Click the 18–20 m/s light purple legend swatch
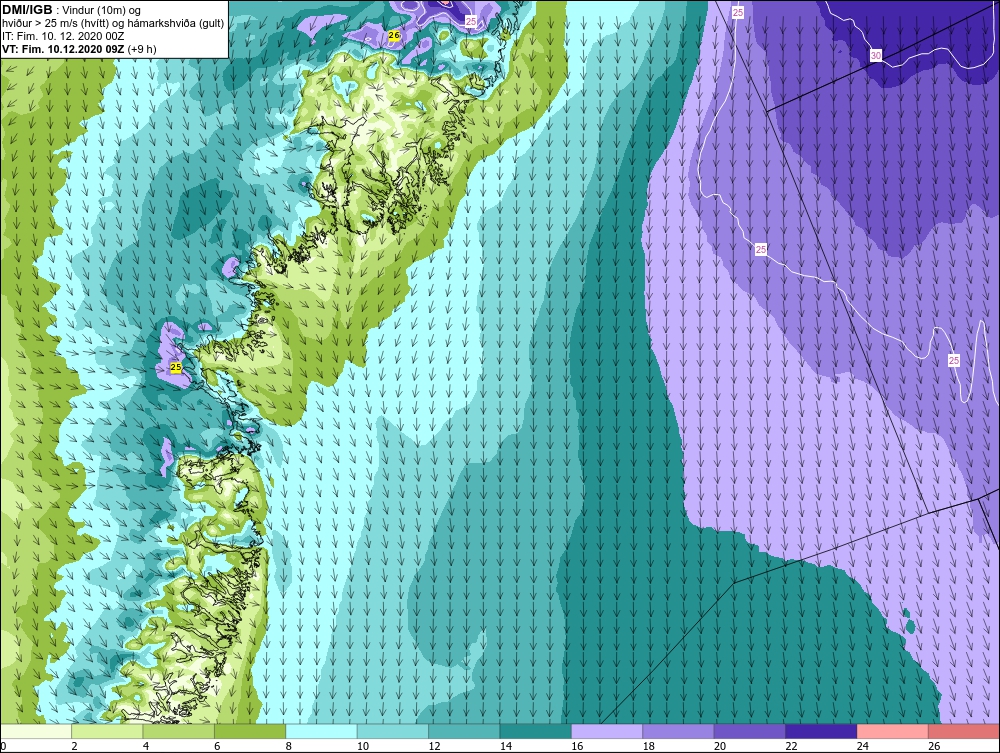Viewport: 1000px width, 753px height. click(x=679, y=731)
